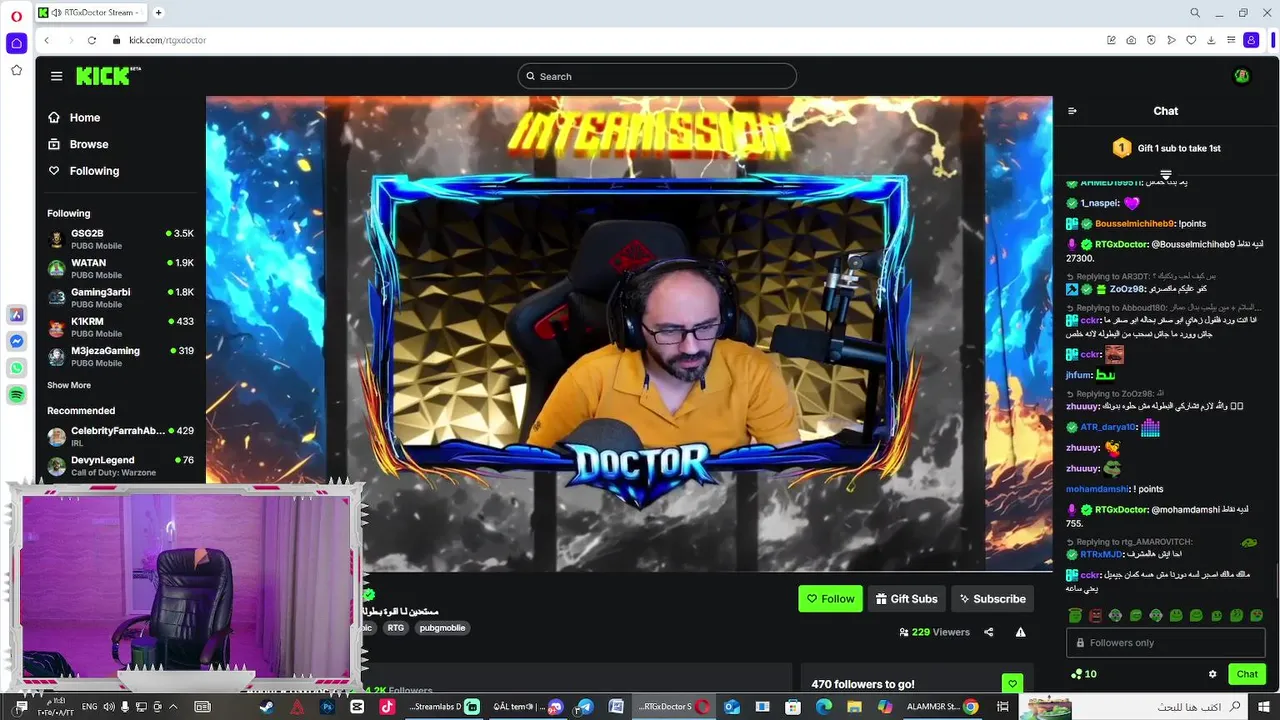
Task: Click the Followers only chat input
Action: [x=1166, y=643]
